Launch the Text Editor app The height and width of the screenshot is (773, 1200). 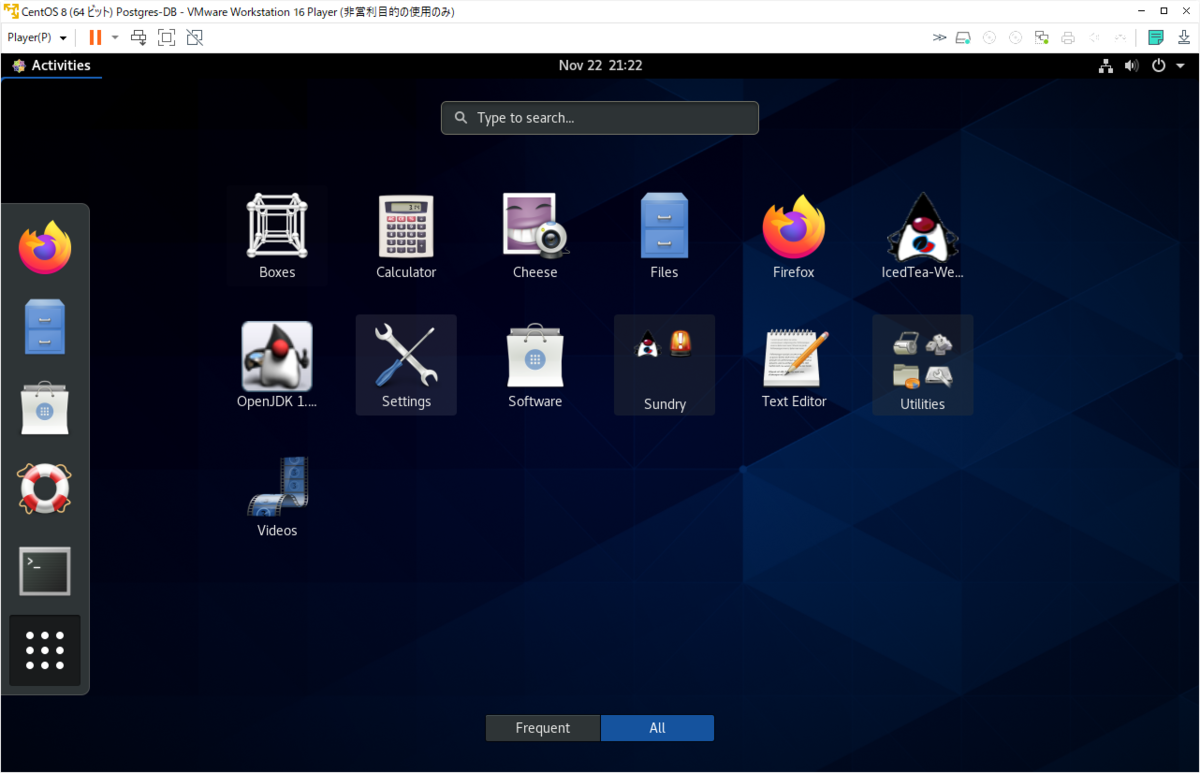[794, 365]
